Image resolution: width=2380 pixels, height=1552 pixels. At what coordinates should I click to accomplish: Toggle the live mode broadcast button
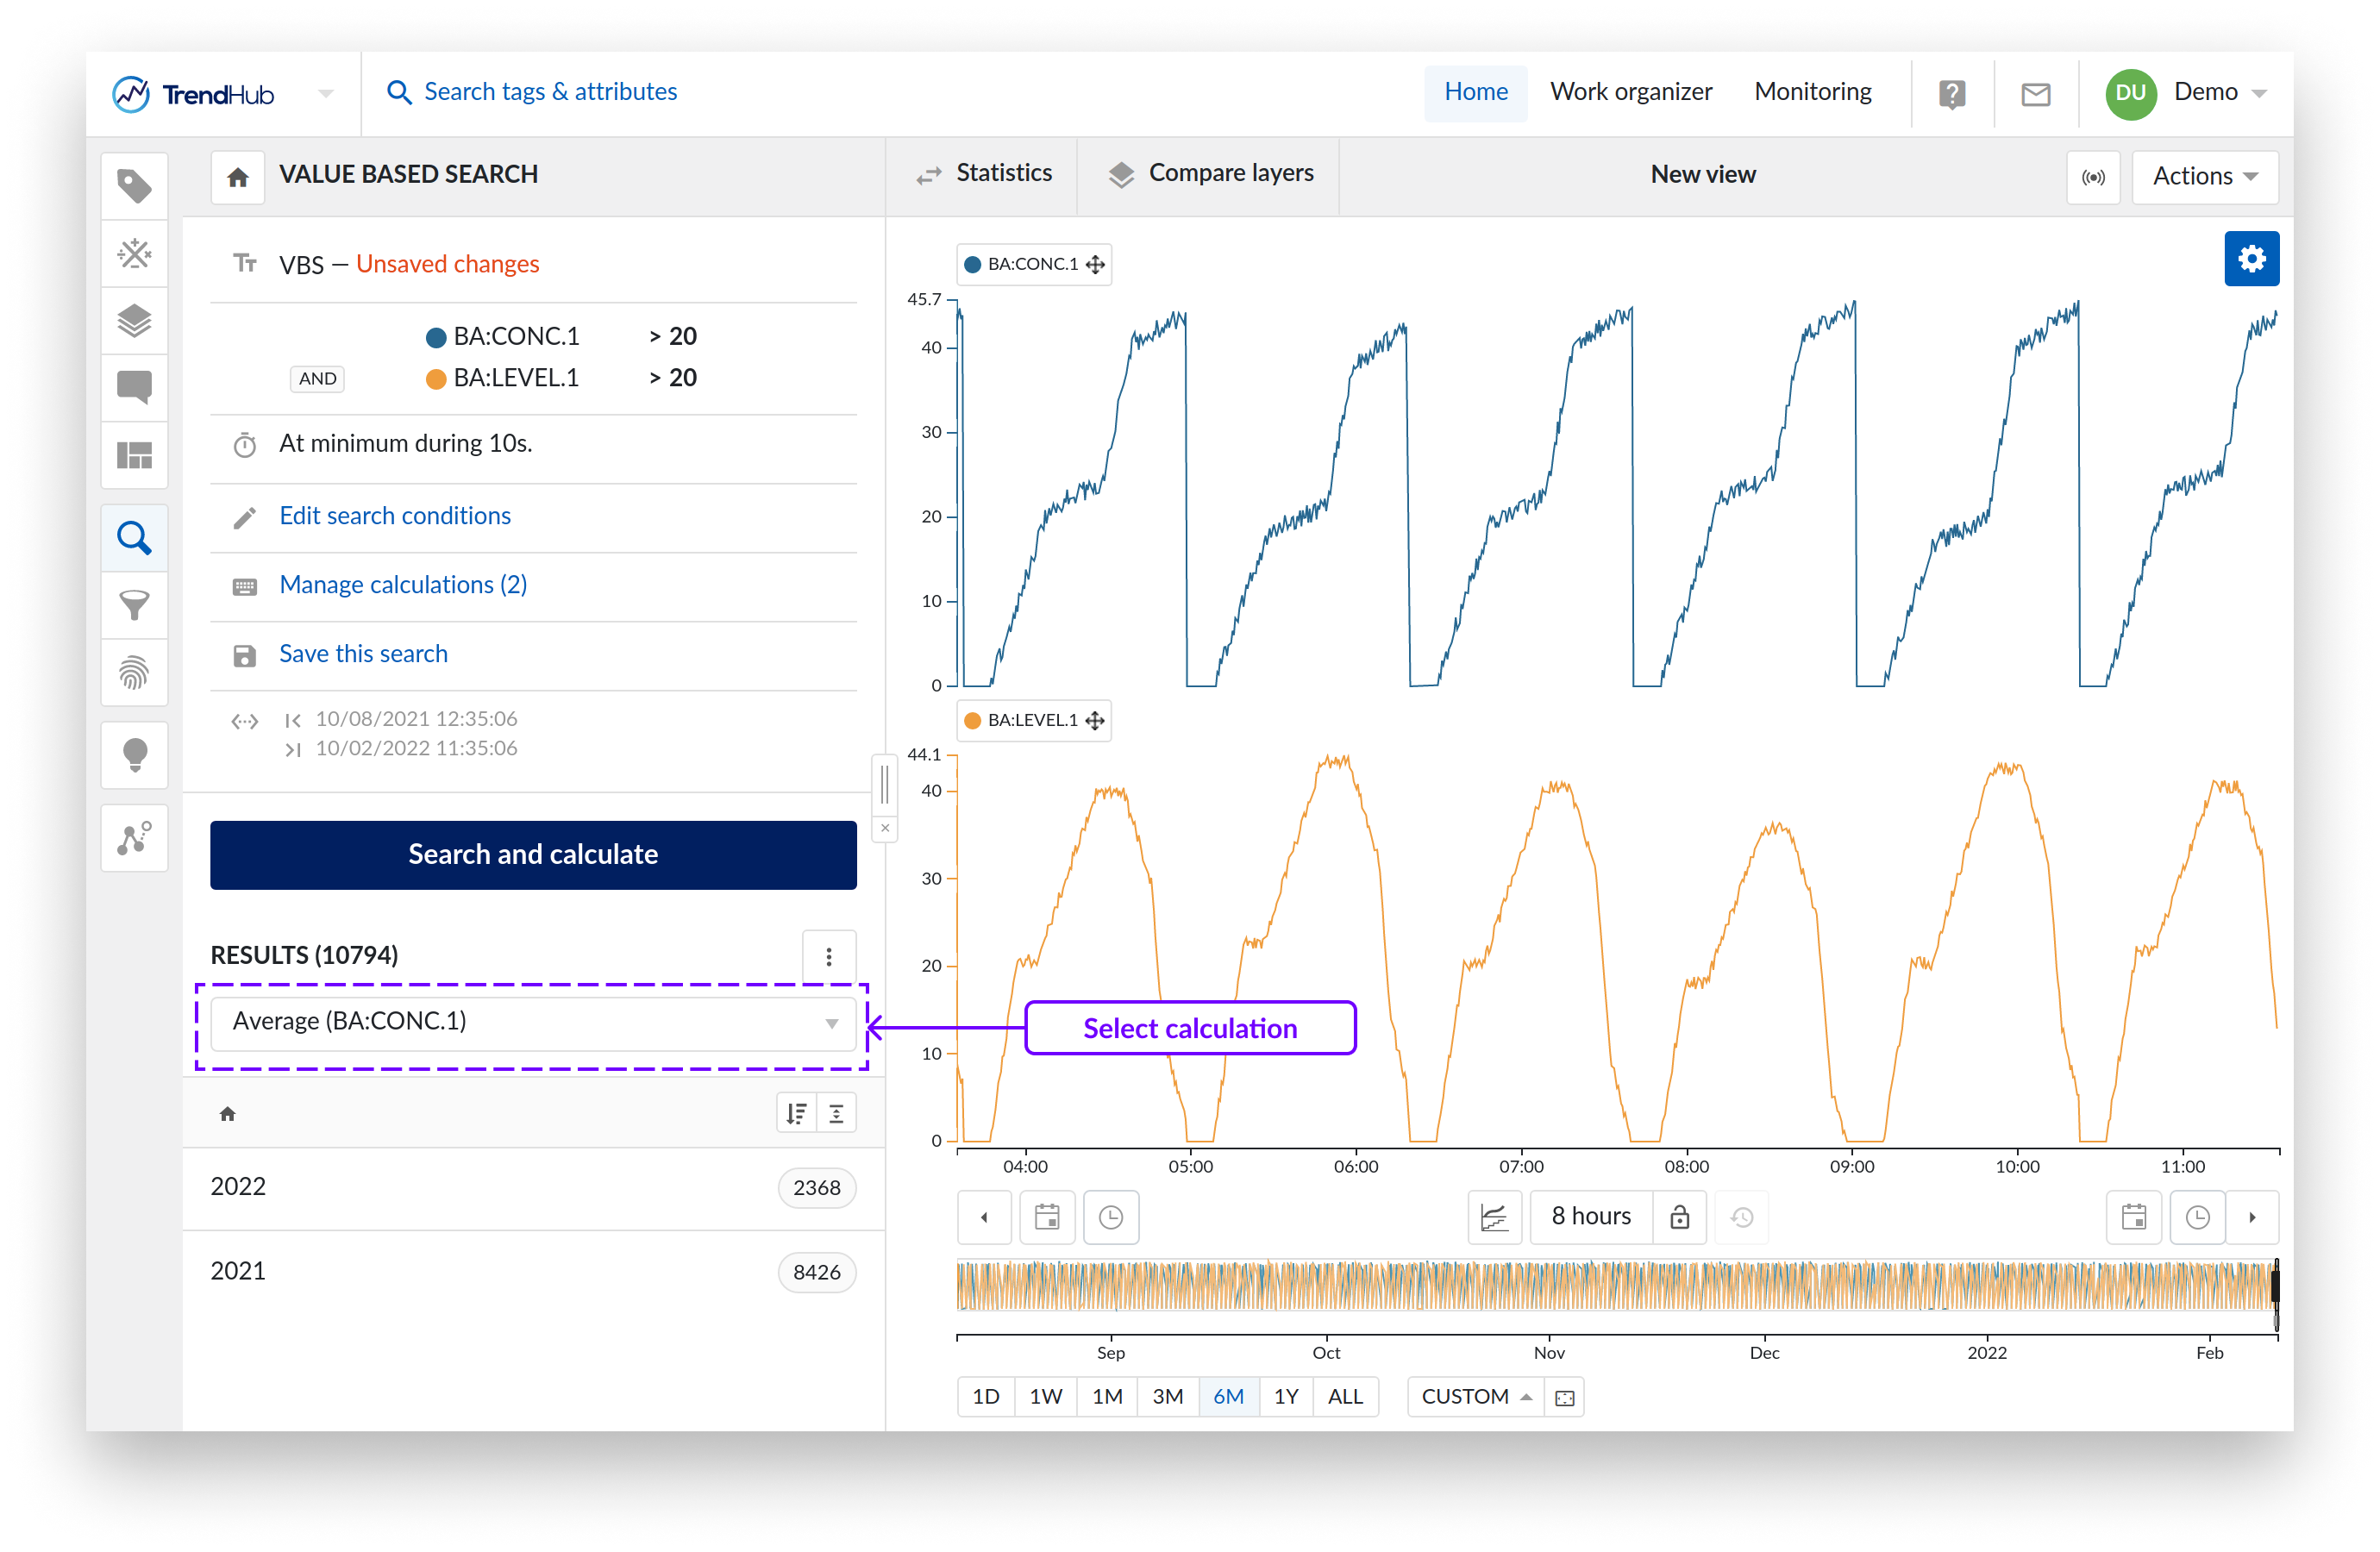coord(2092,177)
